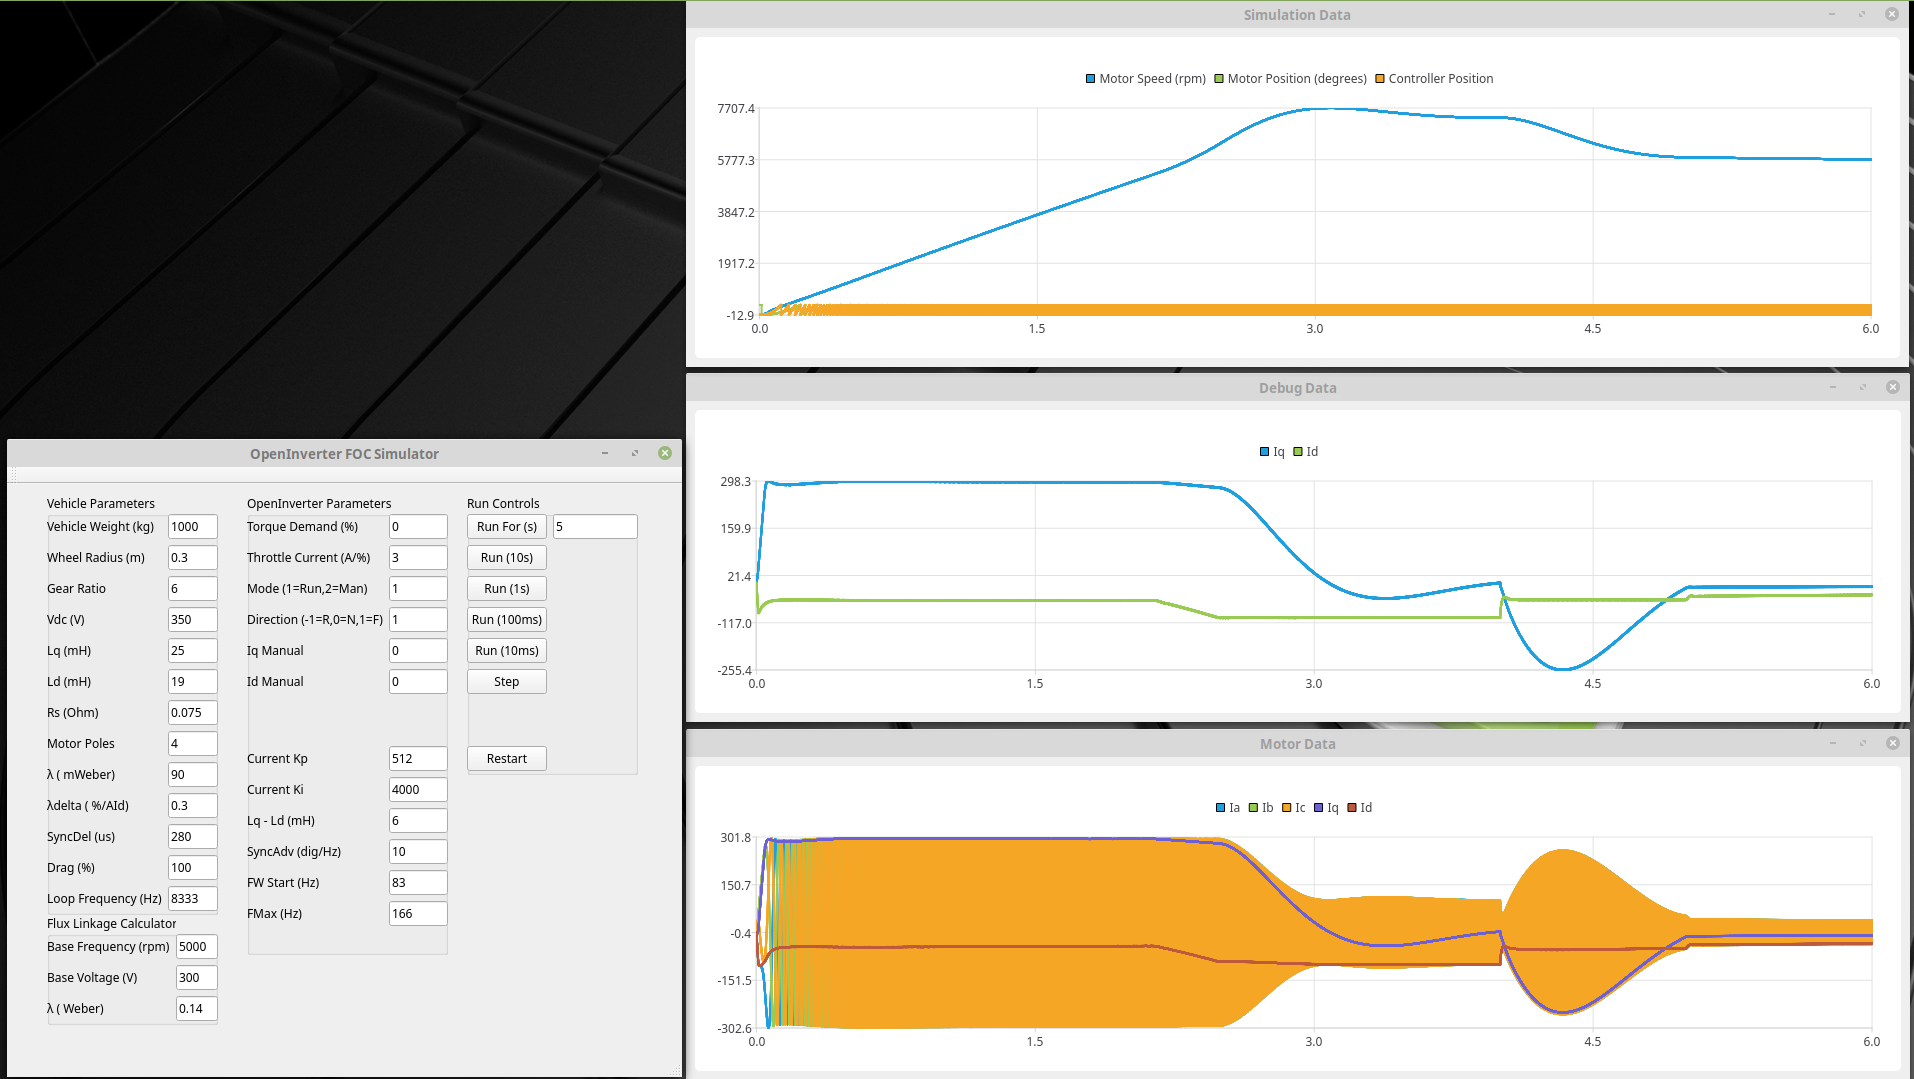
Task: Advance simulation with the Step button
Action: click(506, 682)
